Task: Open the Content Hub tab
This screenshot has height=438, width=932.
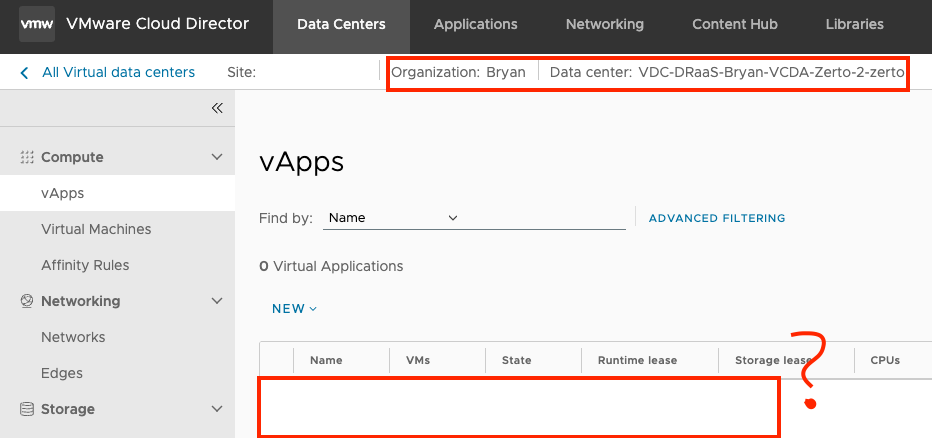Action: [735, 24]
